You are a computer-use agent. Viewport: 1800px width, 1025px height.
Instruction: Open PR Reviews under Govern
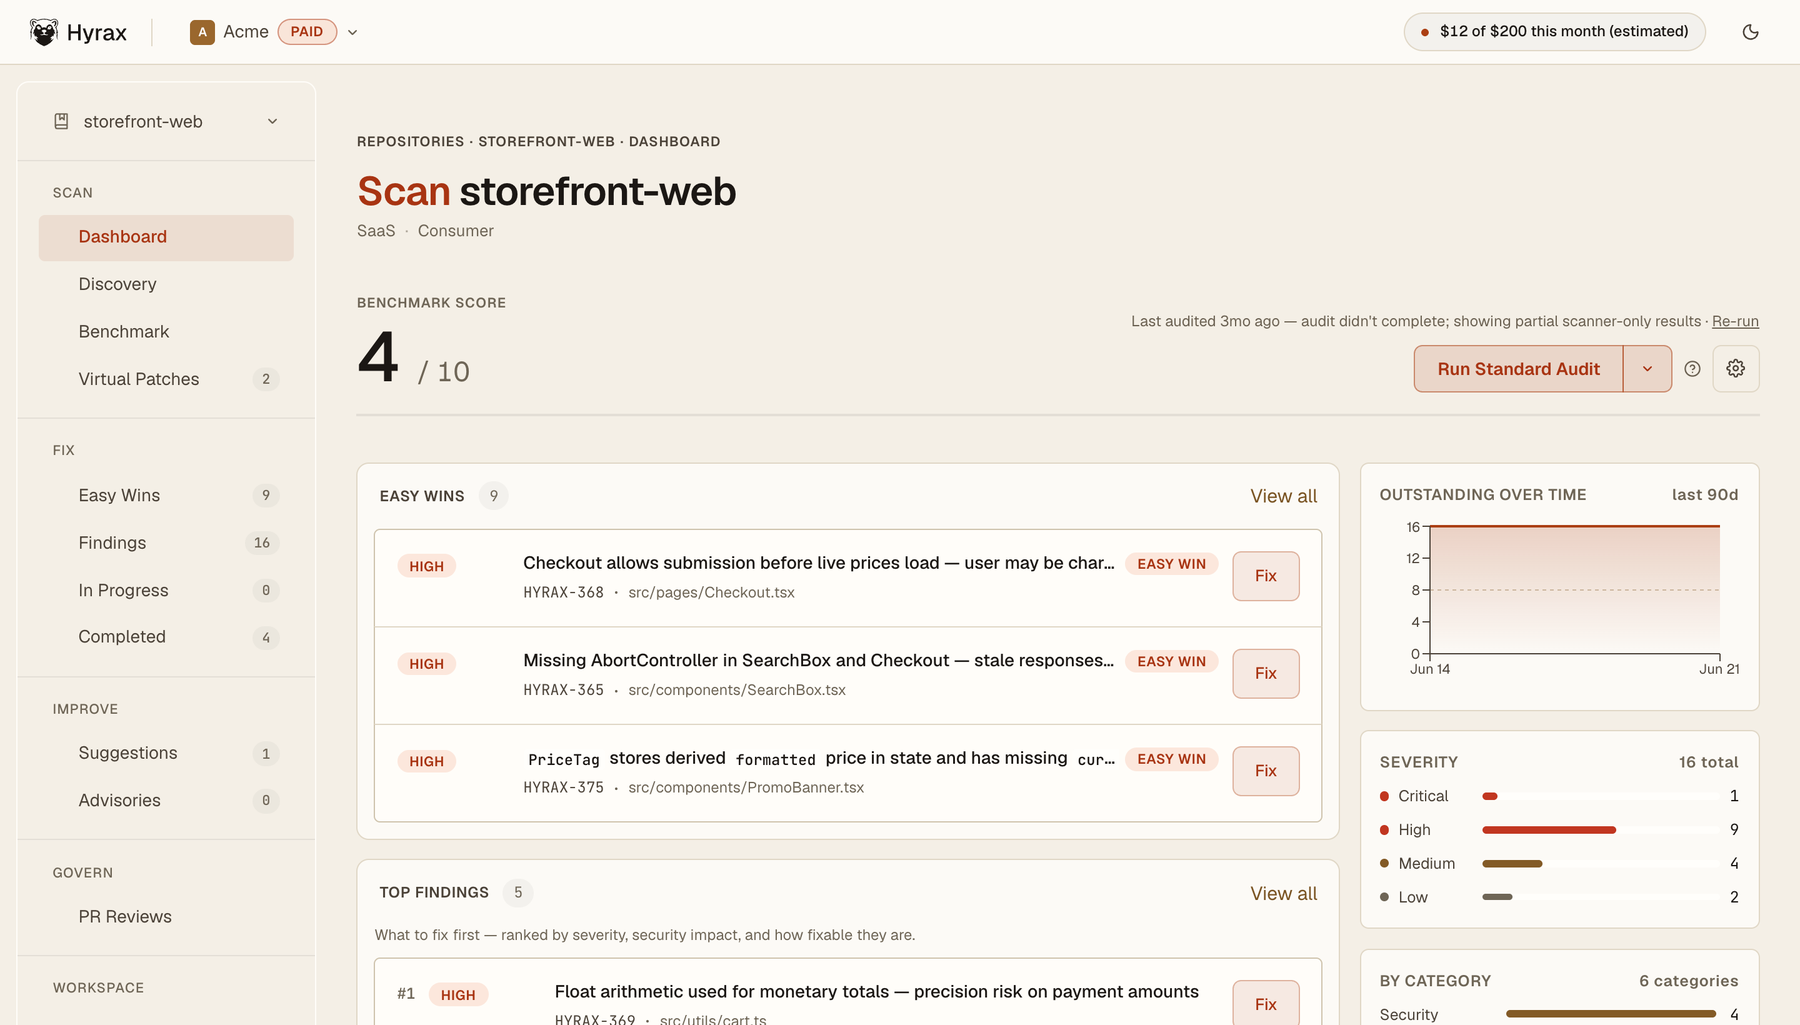[166, 917]
